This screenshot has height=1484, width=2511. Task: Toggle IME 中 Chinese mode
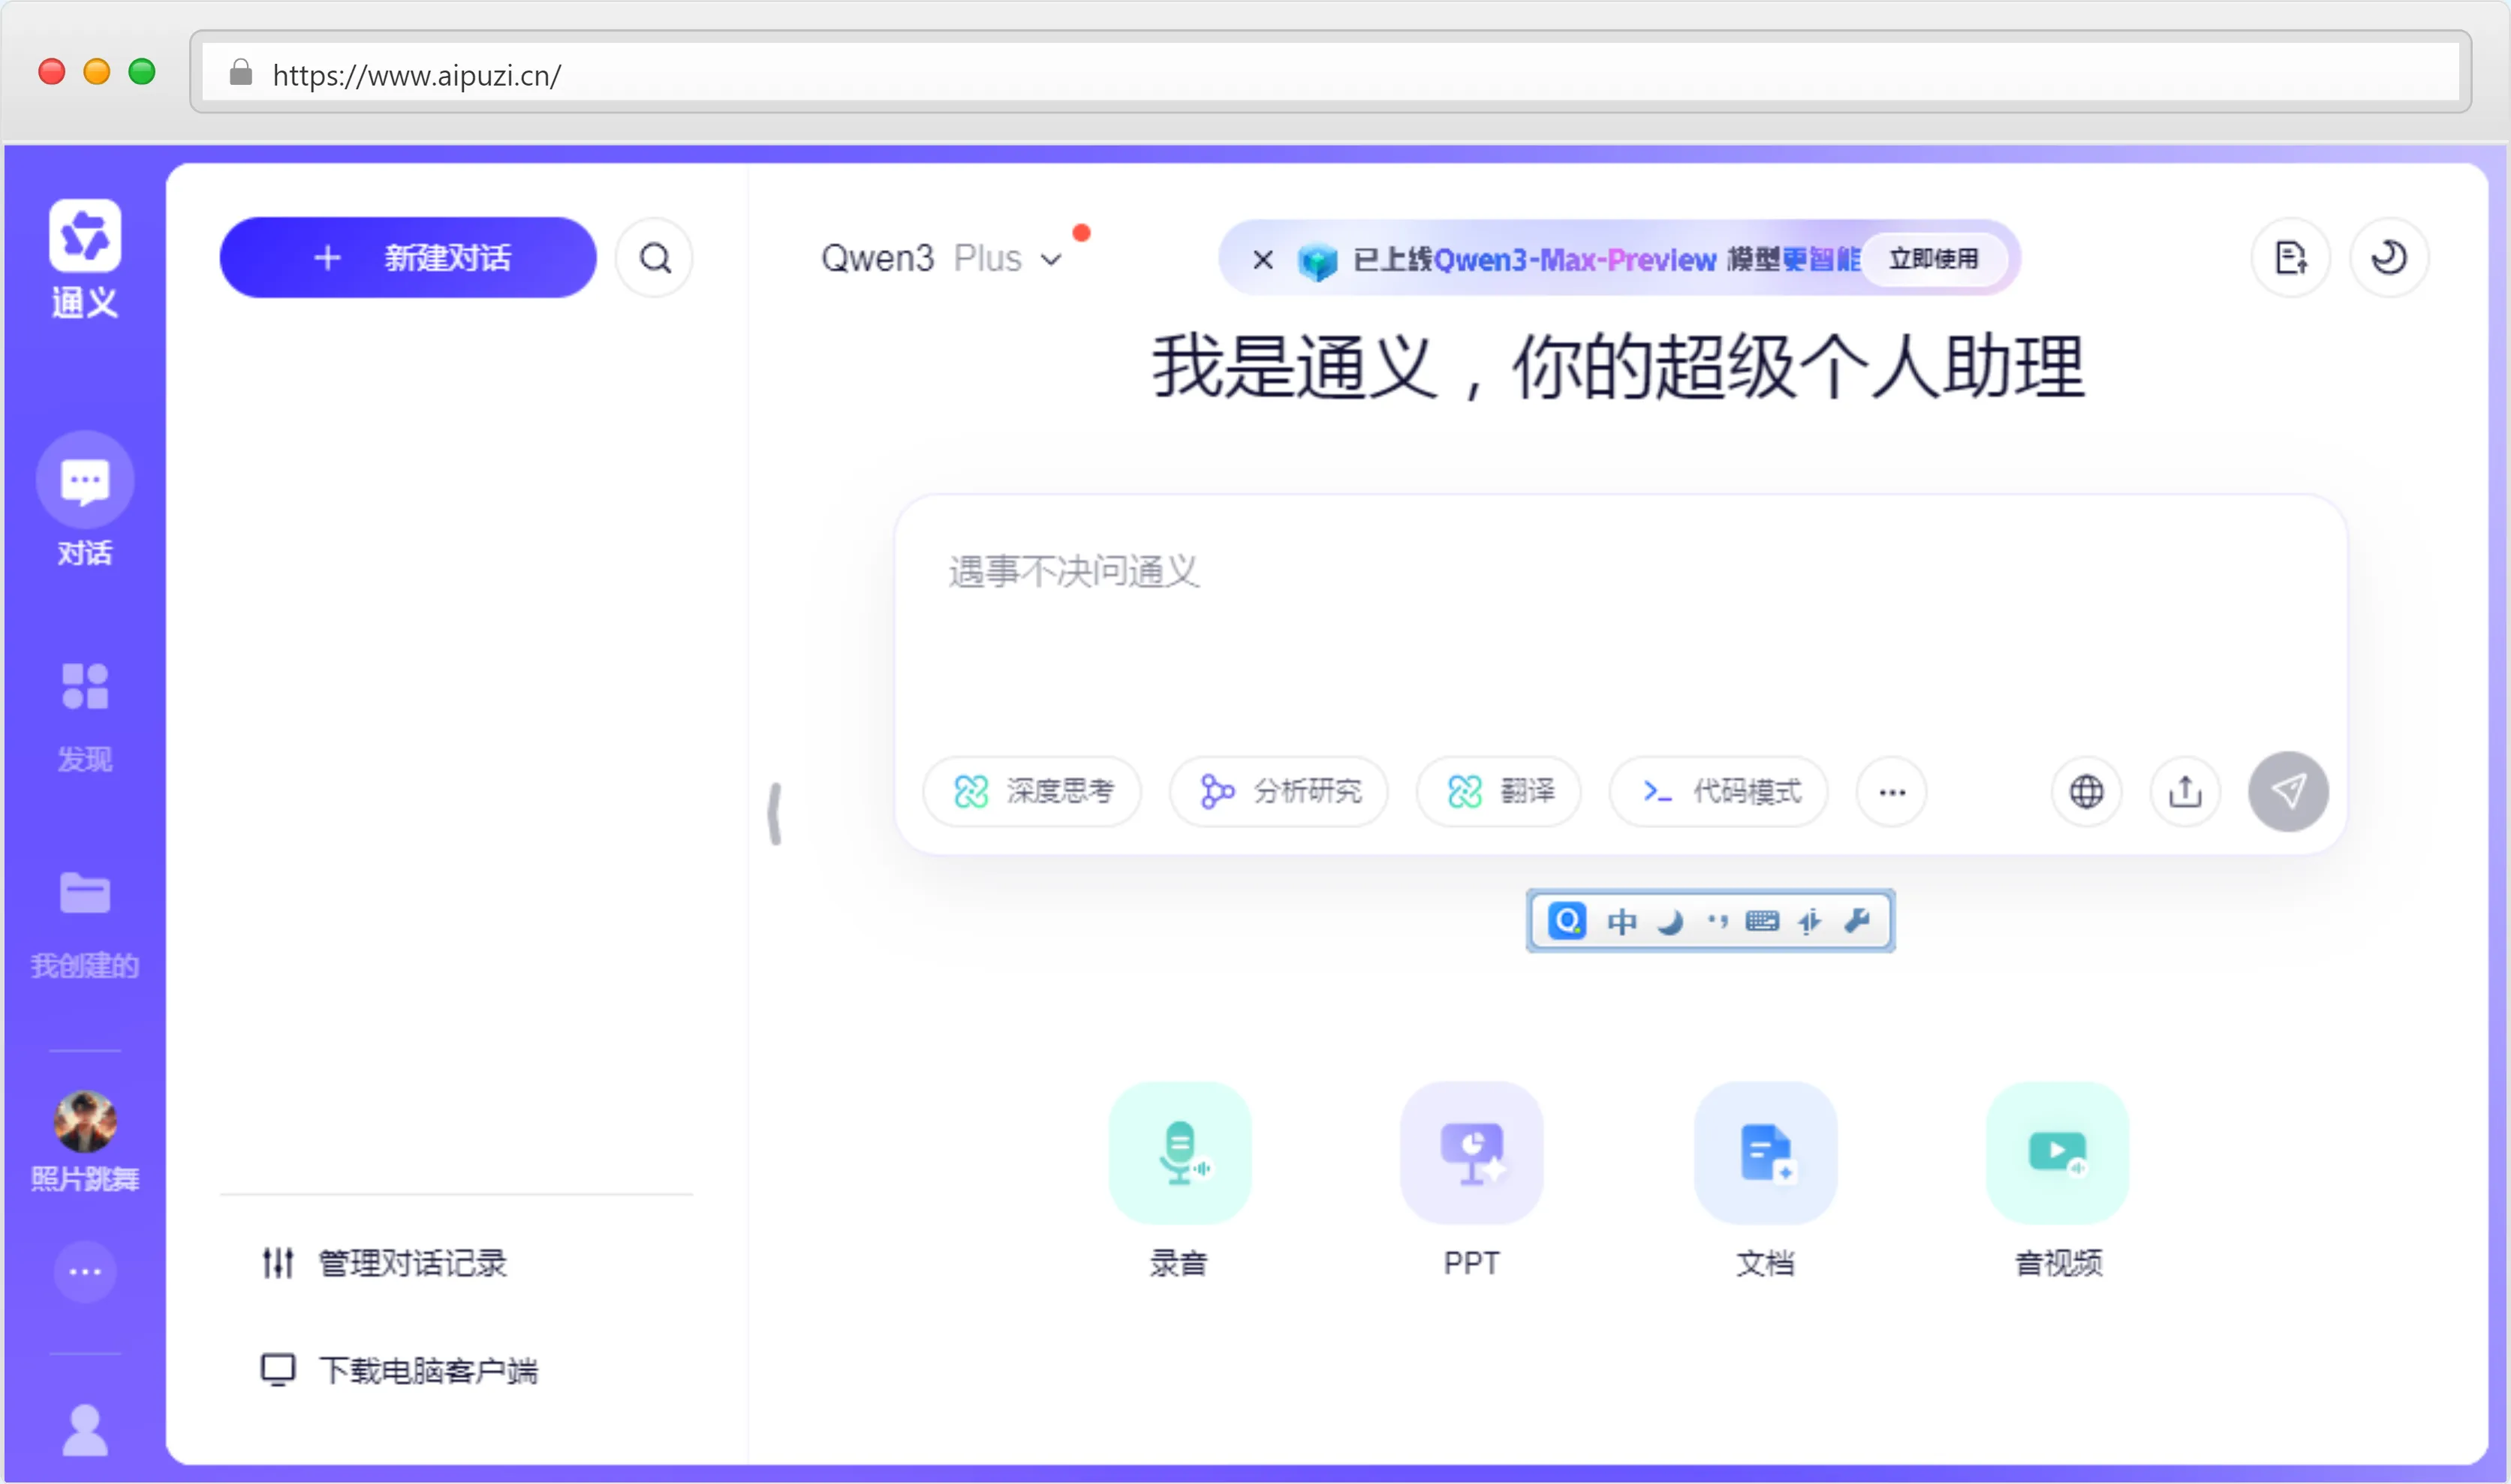(1621, 921)
